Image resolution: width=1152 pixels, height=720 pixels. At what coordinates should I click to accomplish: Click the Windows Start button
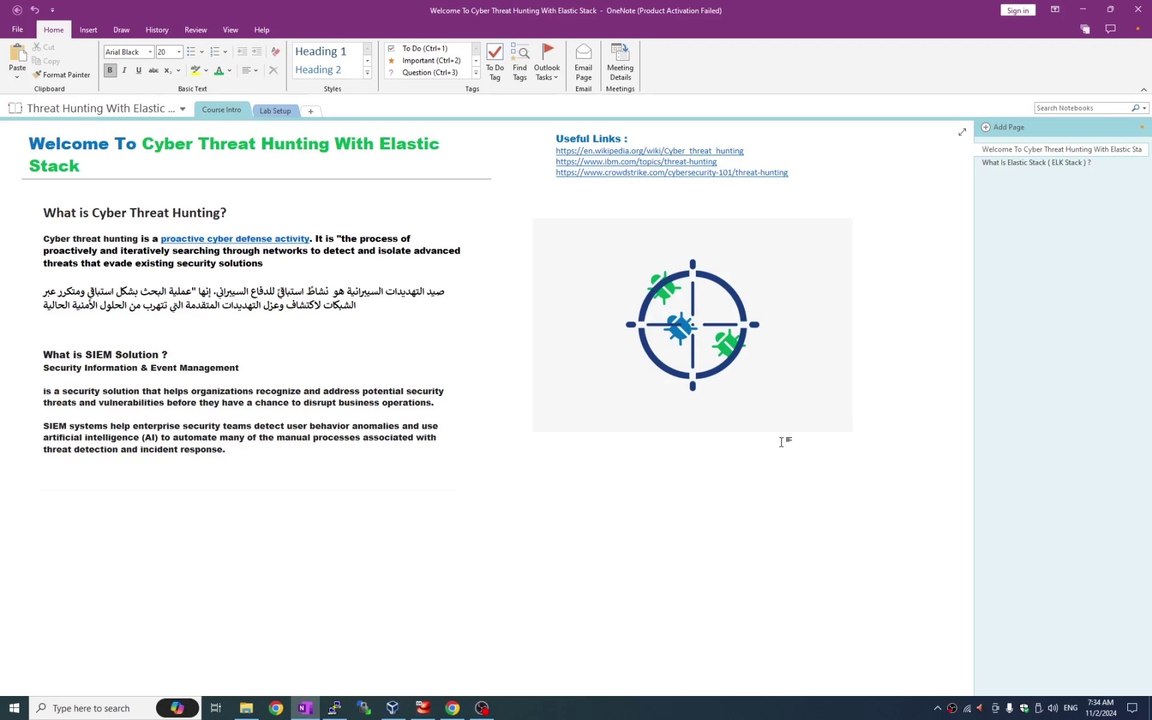pyautogui.click(x=14, y=708)
